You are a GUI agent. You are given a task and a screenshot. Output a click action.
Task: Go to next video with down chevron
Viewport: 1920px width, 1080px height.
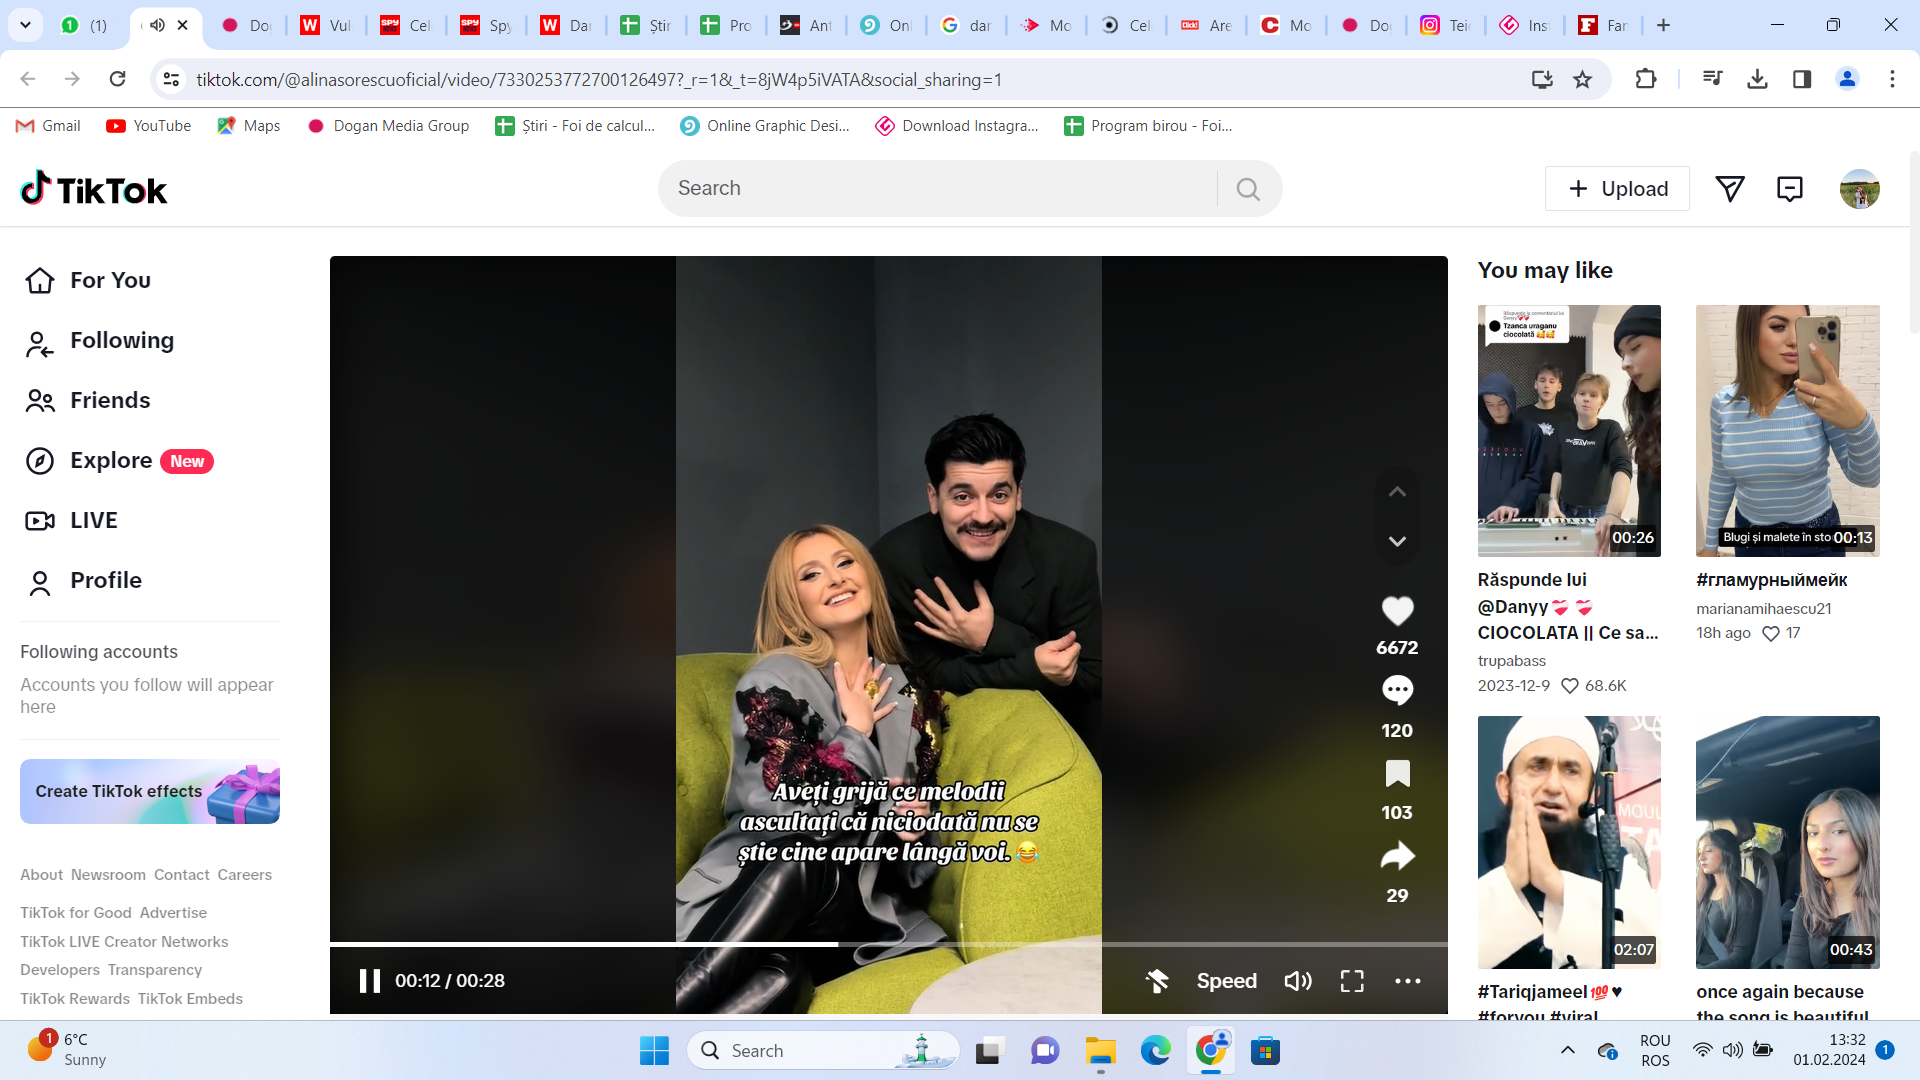pyautogui.click(x=1397, y=541)
